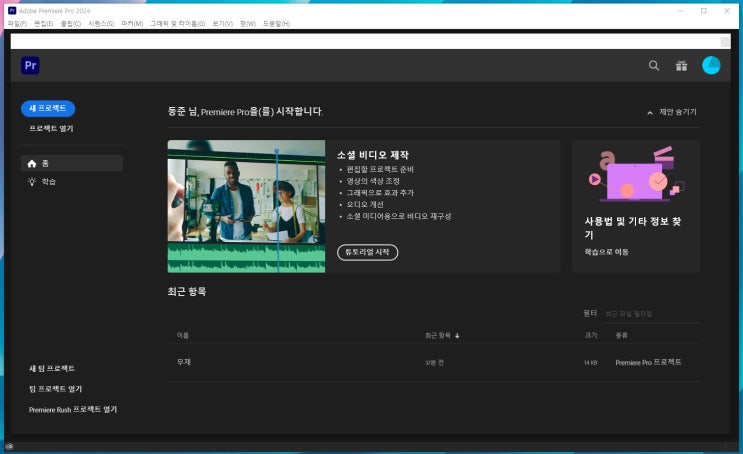Open the What's New gift icon
Viewport: 743px width, 454px height.
[681, 66]
